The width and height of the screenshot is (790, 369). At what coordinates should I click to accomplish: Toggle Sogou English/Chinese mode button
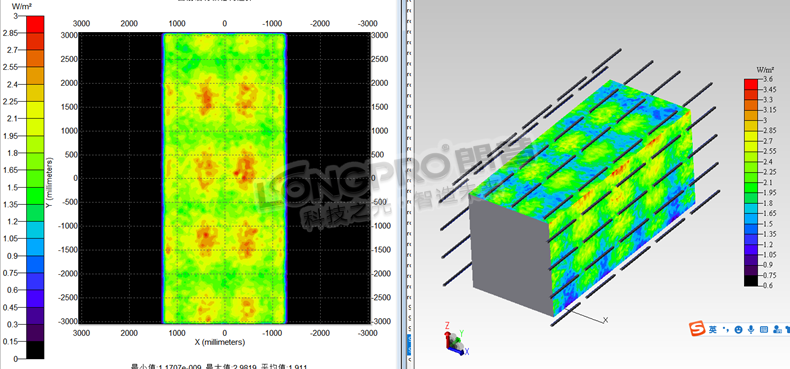point(712,330)
